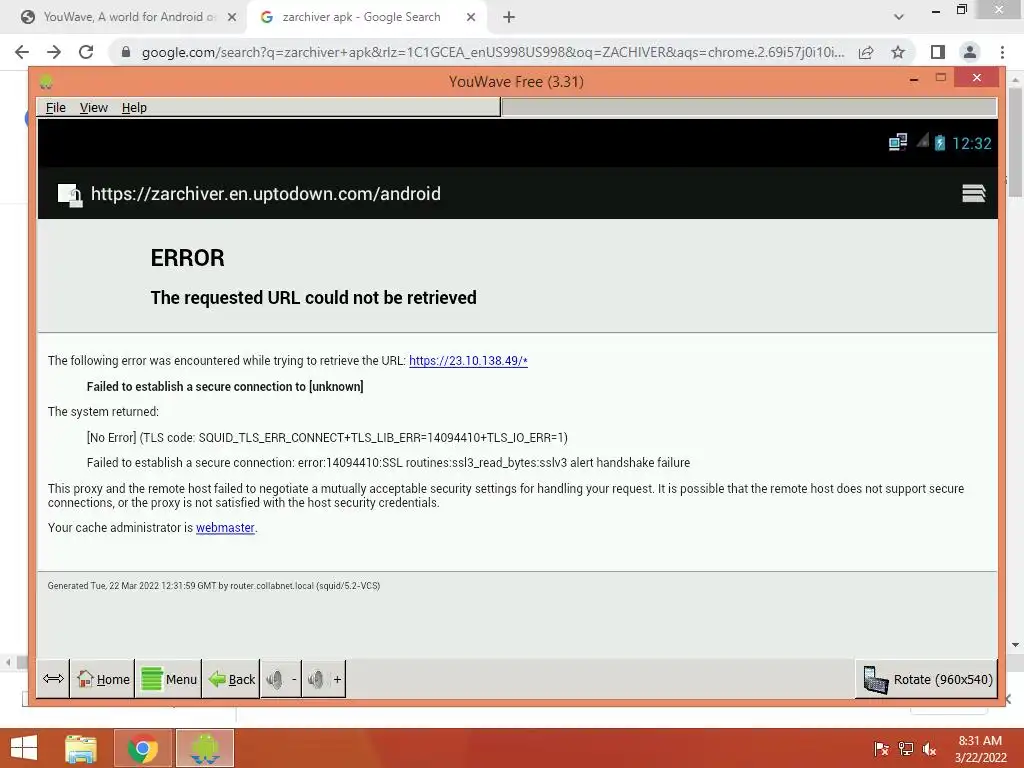
Task: Click the muted speaker tray icon
Action: [929, 749]
